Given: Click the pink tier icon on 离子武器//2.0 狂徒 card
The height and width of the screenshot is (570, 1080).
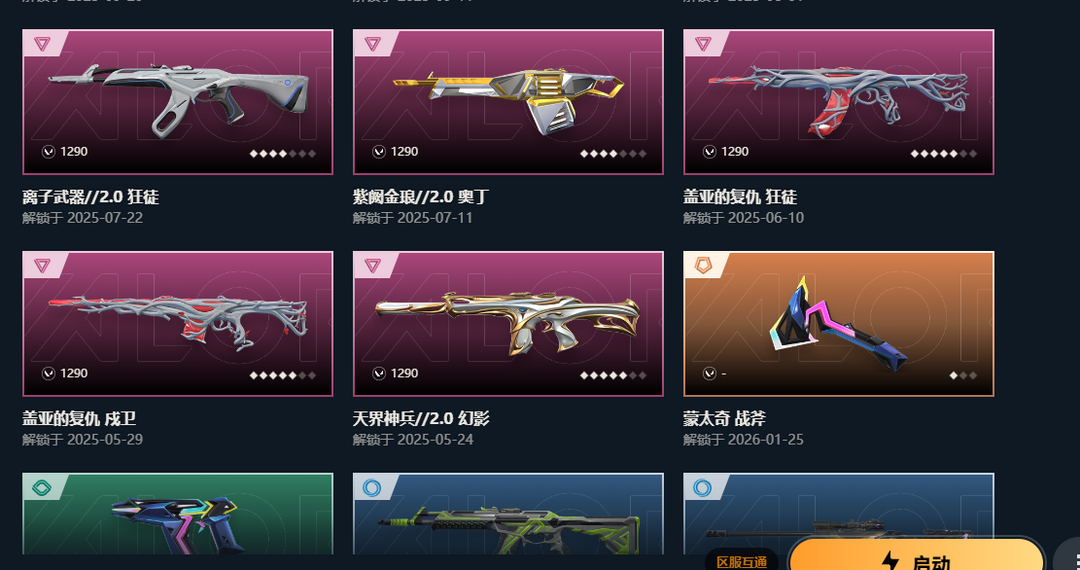Looking at the screenshot, I should tap(42, 44).
